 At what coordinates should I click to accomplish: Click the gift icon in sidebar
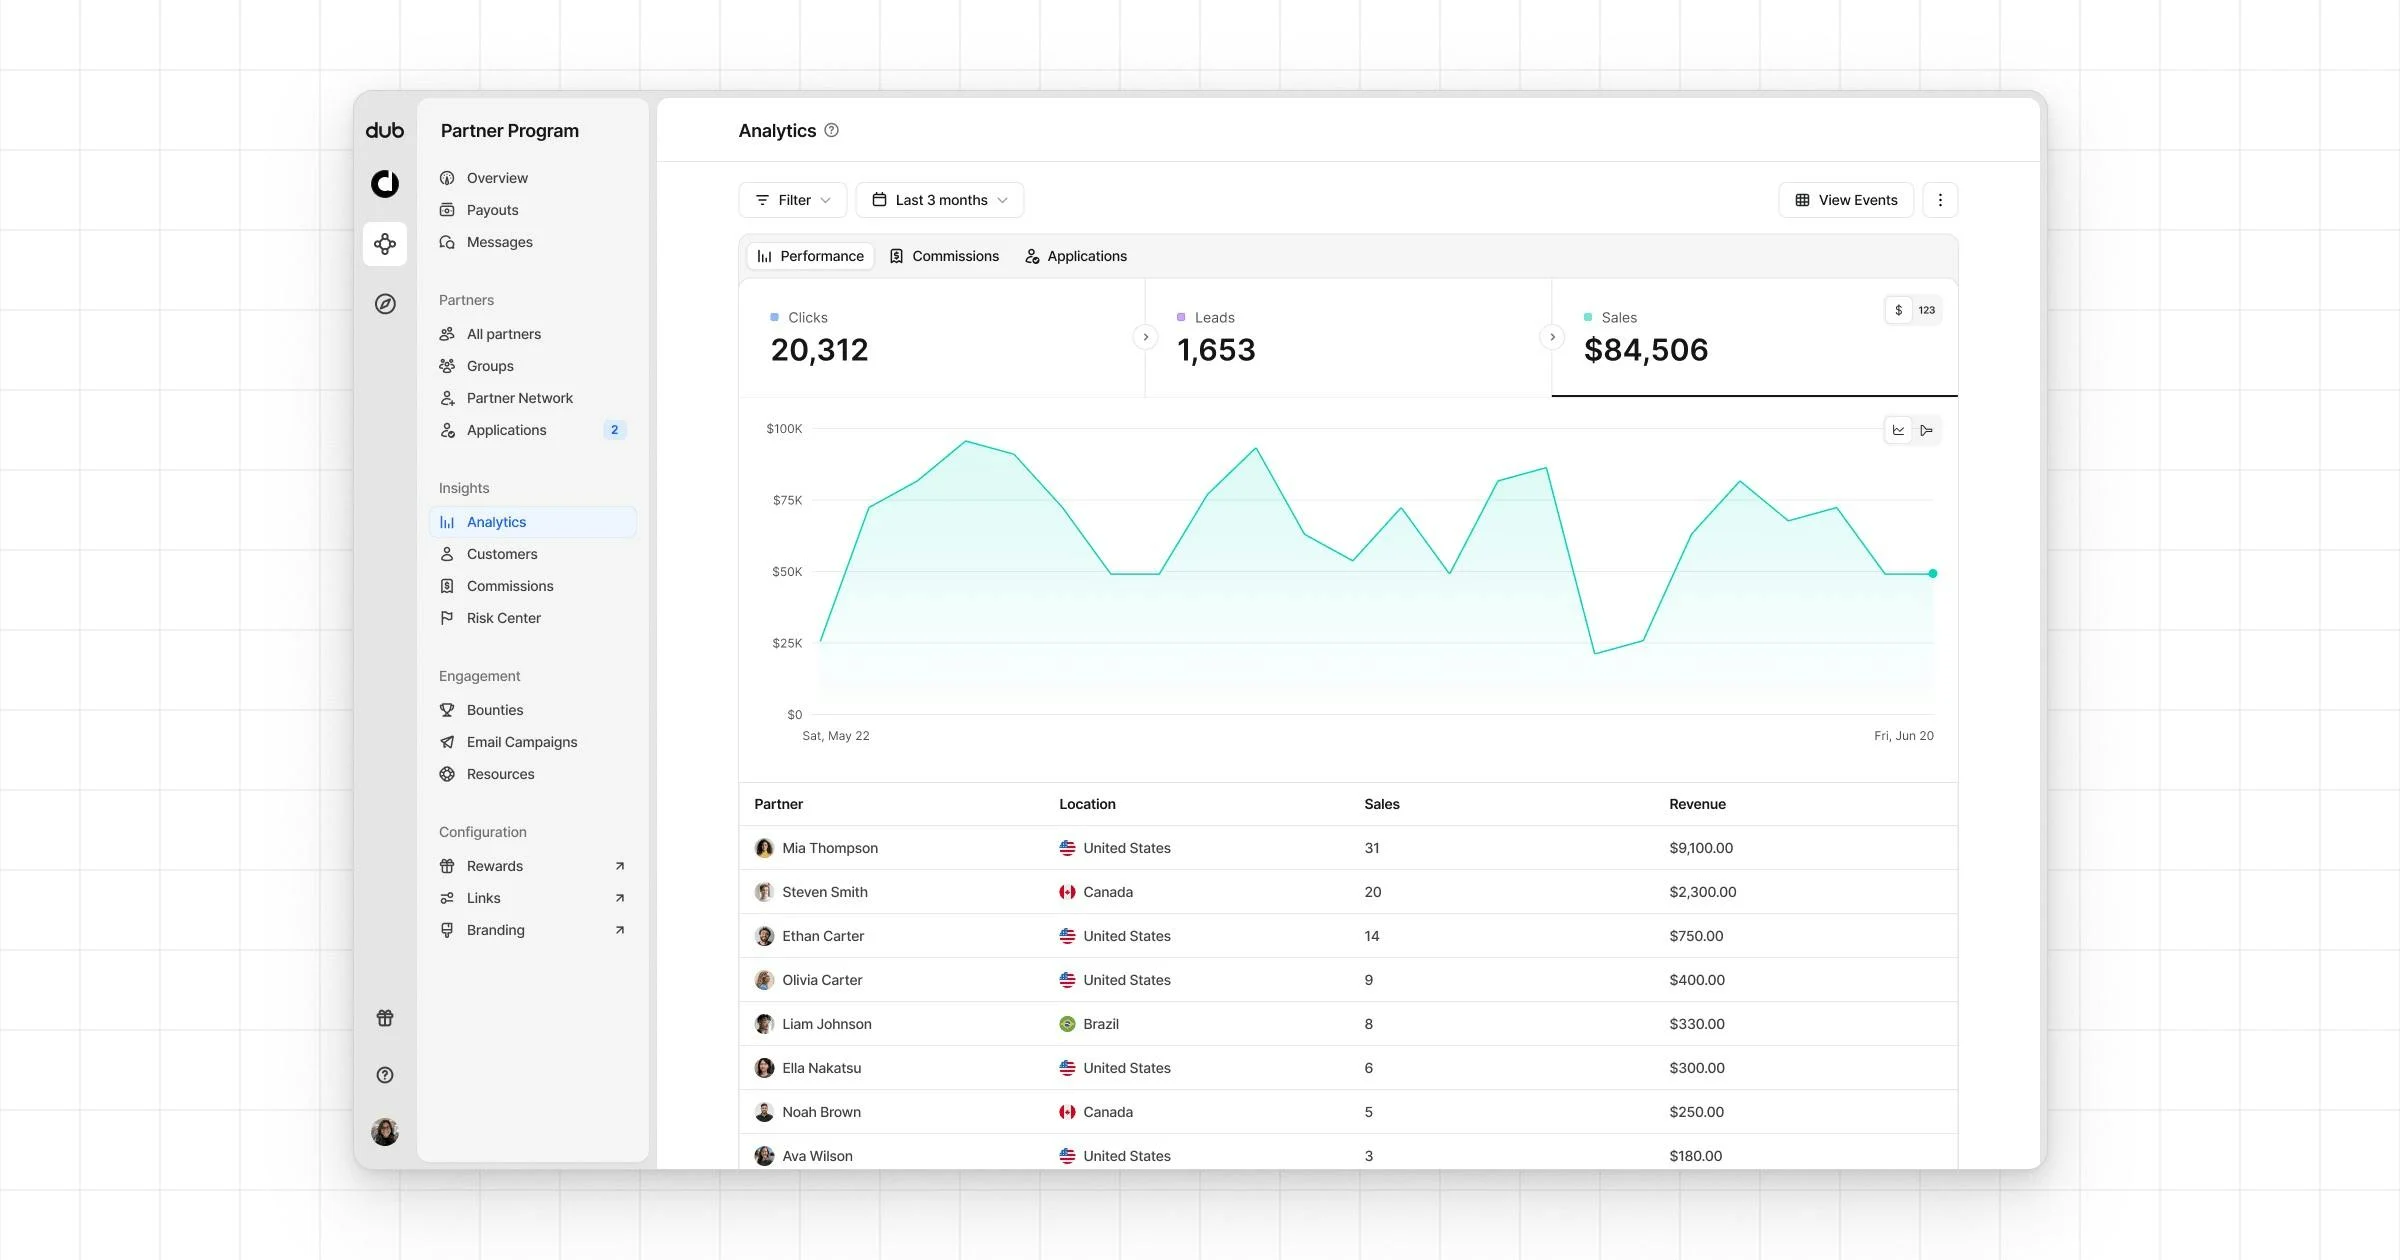[385, 1018]
